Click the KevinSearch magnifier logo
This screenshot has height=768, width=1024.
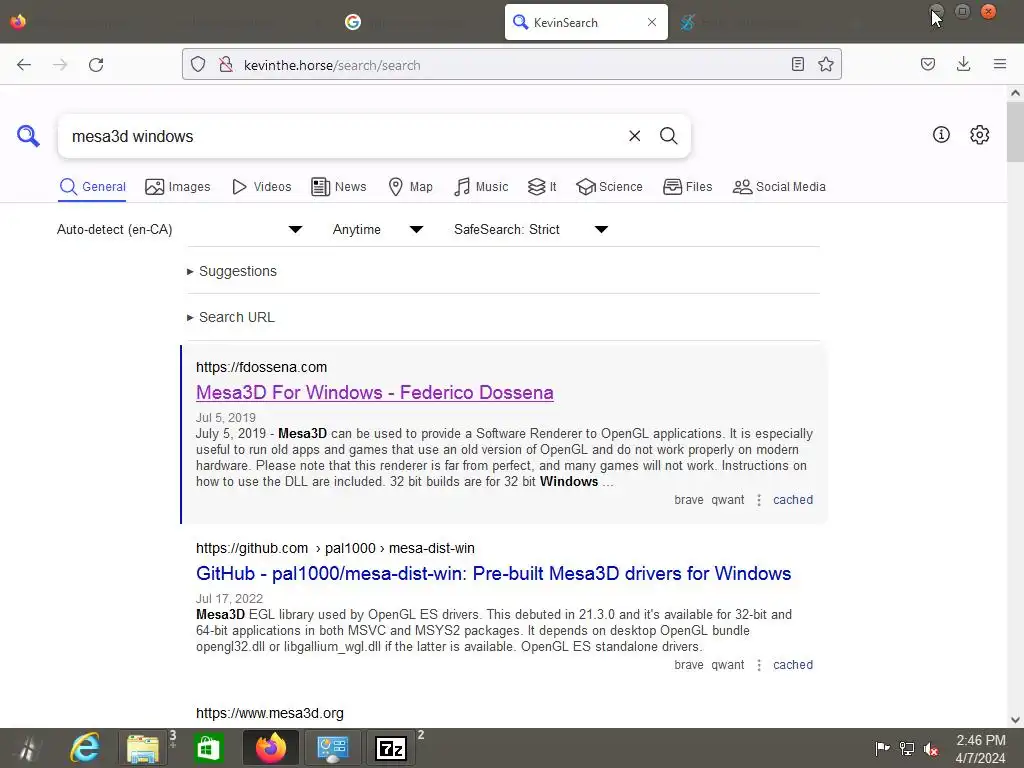click(28, 136)
